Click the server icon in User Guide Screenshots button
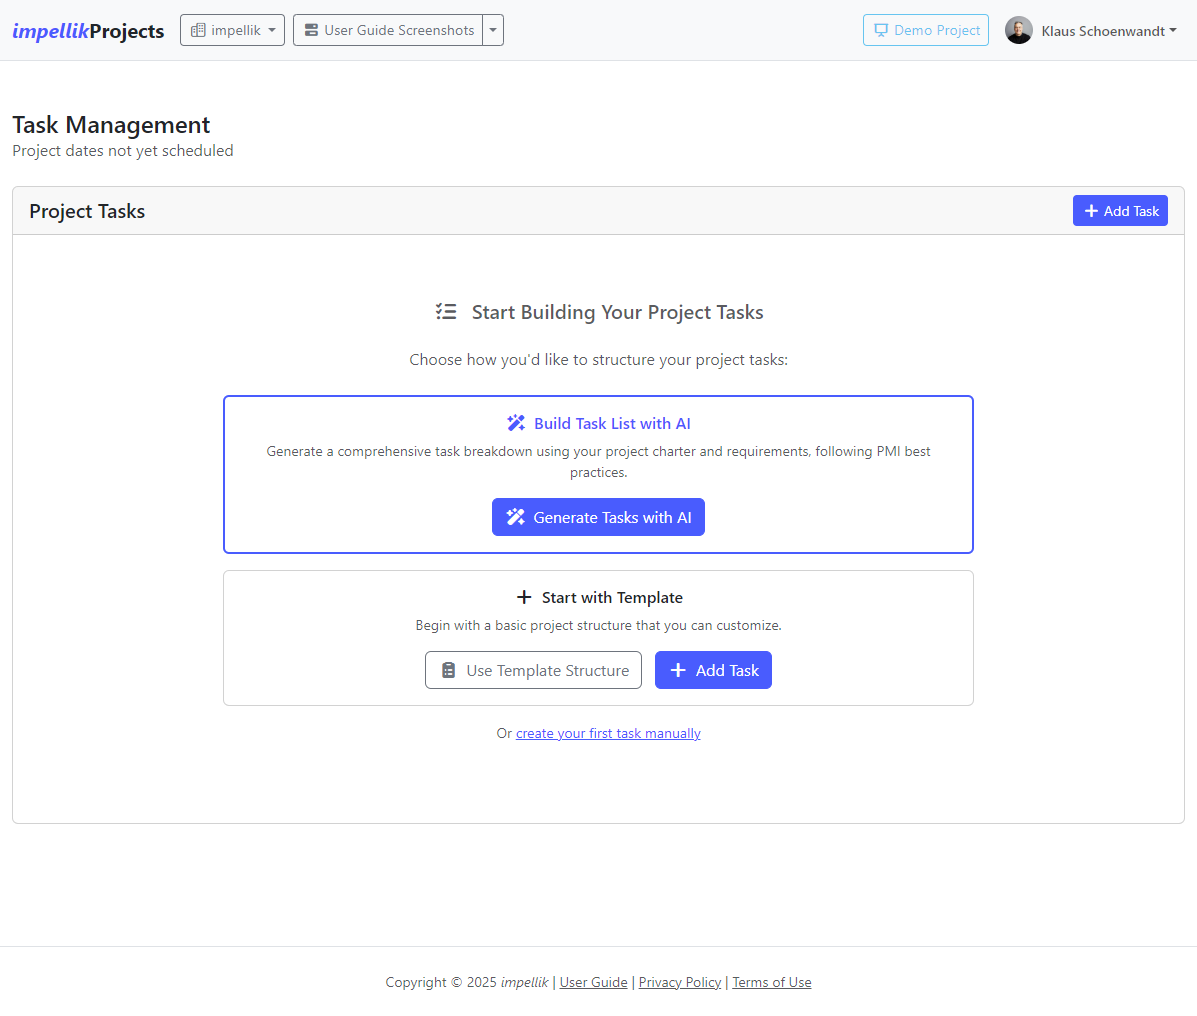The width and height of the screenshot is (1197, 1016). click(311, 31)
